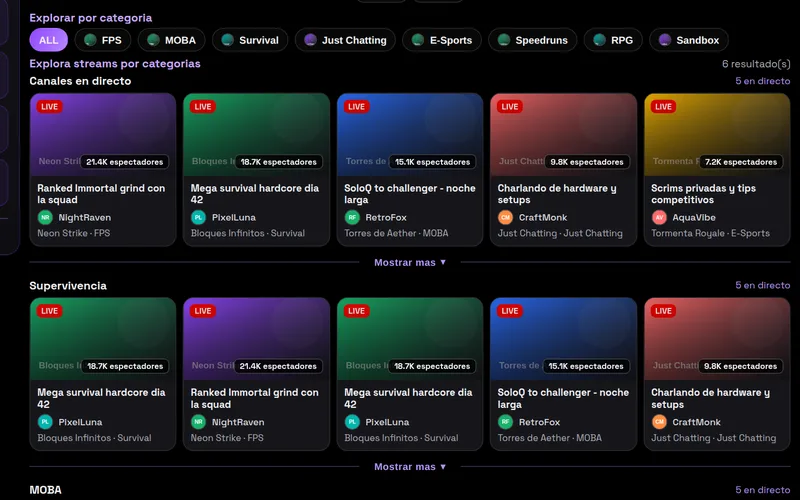The width and height of the screenshot is (800, 500).
Task: Click '15.1K espectadores' badge in Supervivencia
Action: click(586, 366)
